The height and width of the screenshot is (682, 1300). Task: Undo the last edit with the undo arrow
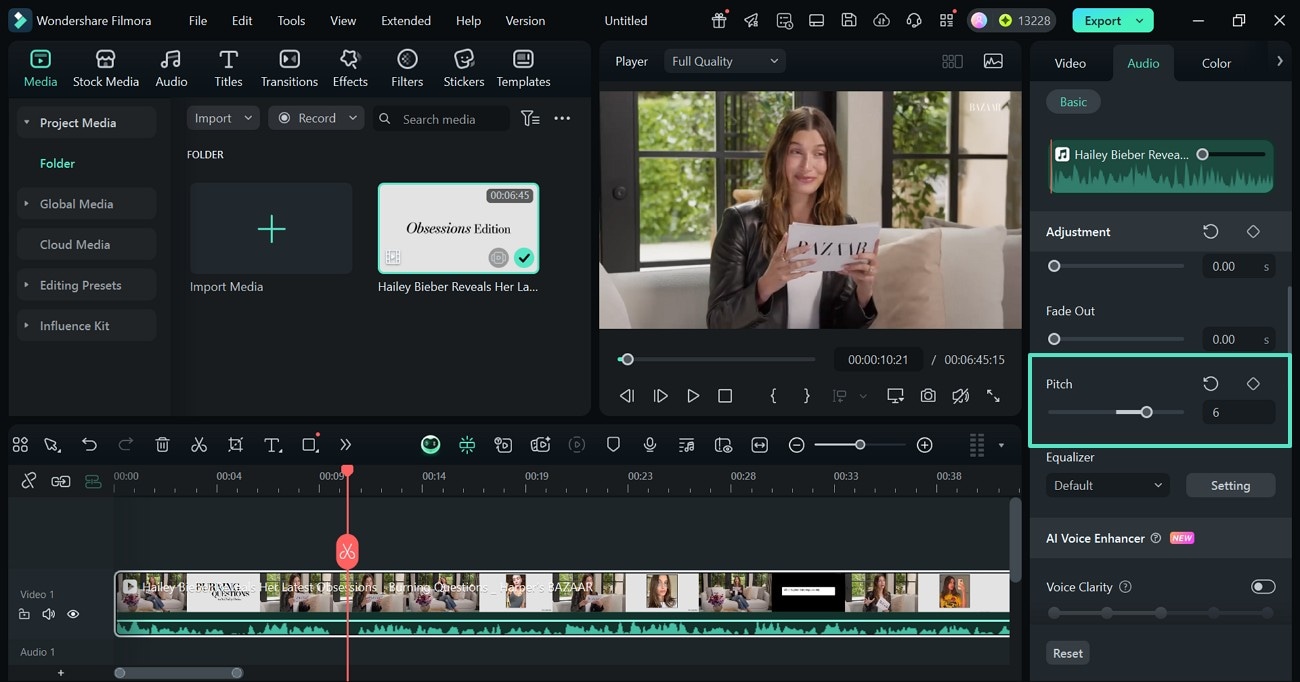click(x=90, y=444)
